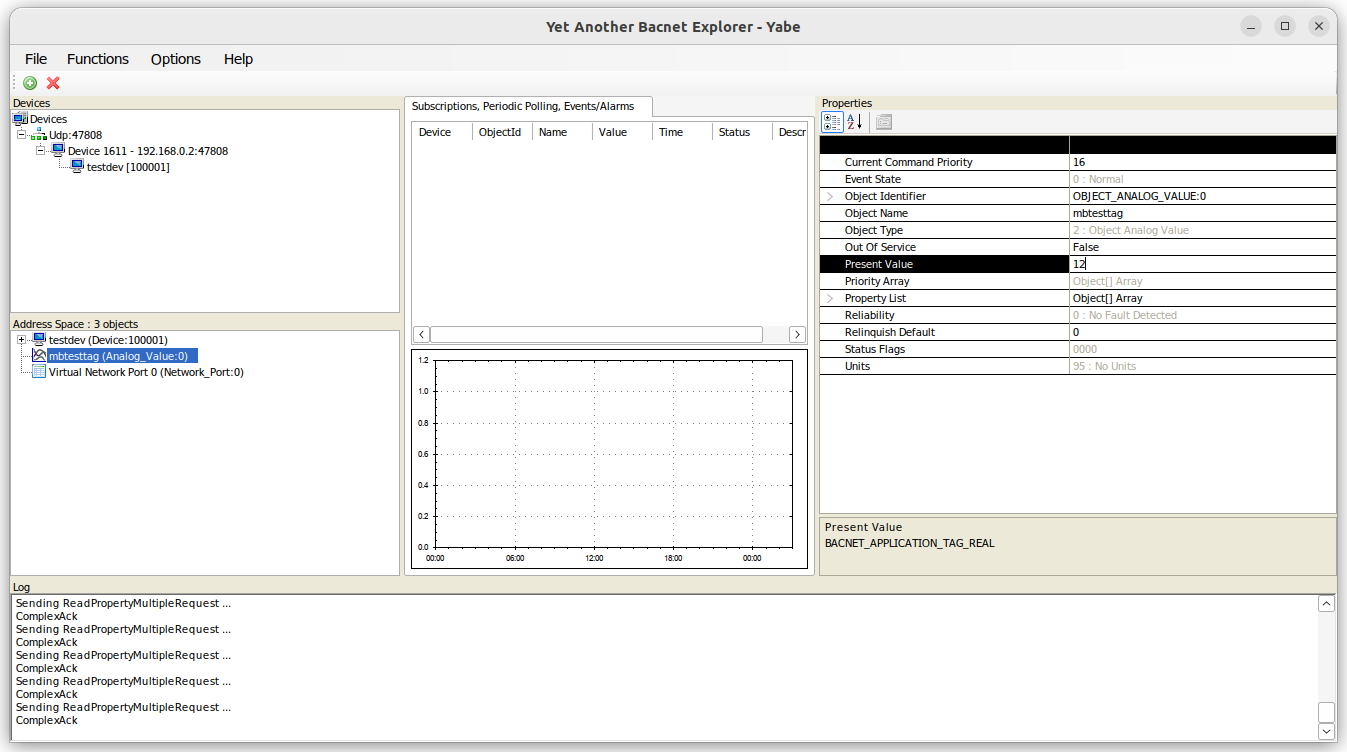The width and height of the screenshot is (1347, 752).
Task: Select the Relinquish Default property label
Action: tap(890, 332)
